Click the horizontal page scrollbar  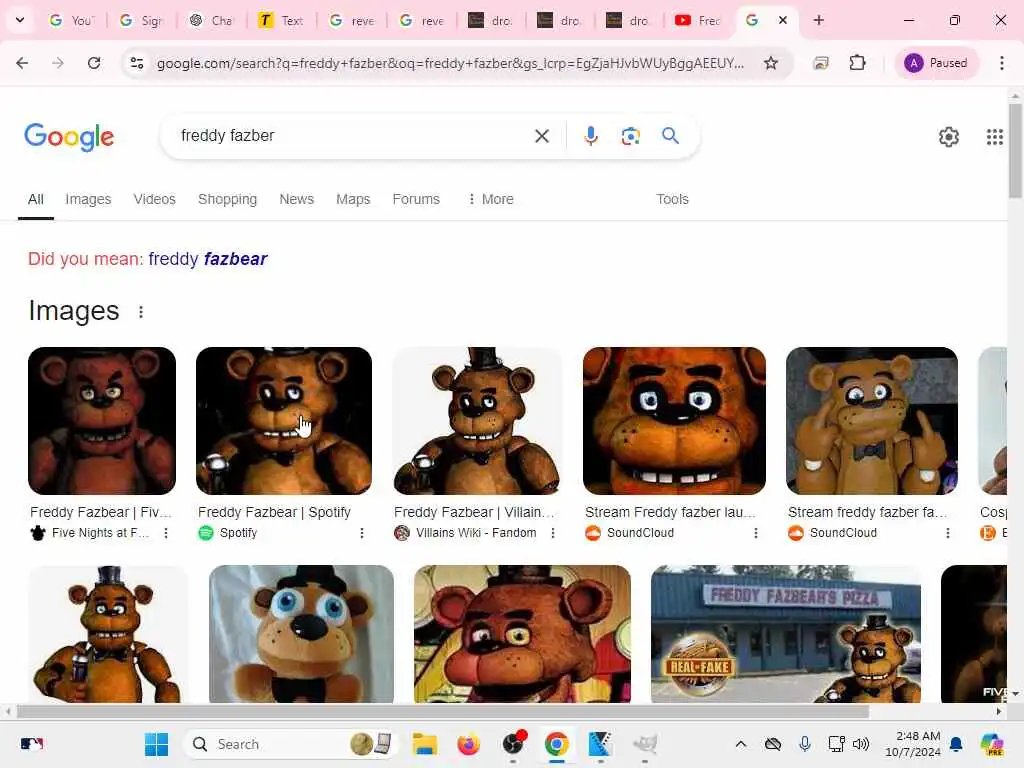(443, 711)
